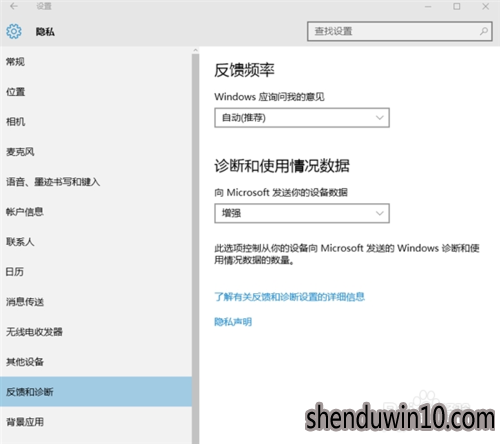Open link 了解有关反馈和诊断设置的详细信息
Screen dimensions: 500x444
(x=289, y=297)
